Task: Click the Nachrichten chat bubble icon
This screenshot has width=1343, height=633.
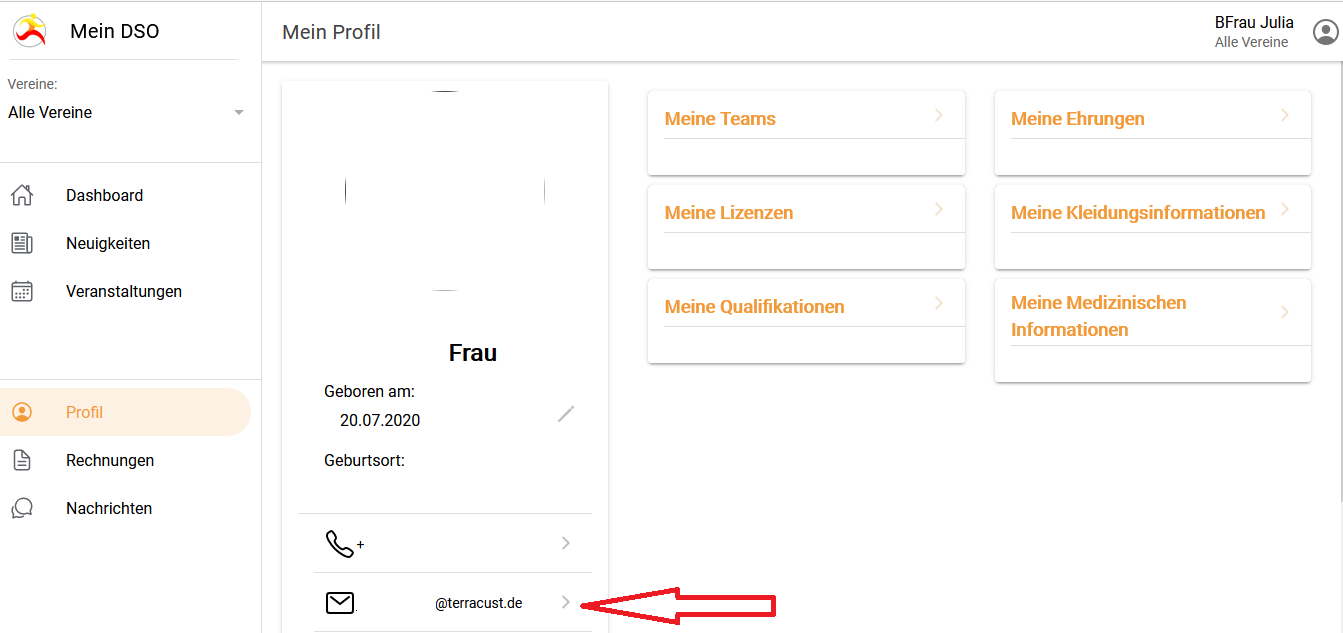Action: 22,508
